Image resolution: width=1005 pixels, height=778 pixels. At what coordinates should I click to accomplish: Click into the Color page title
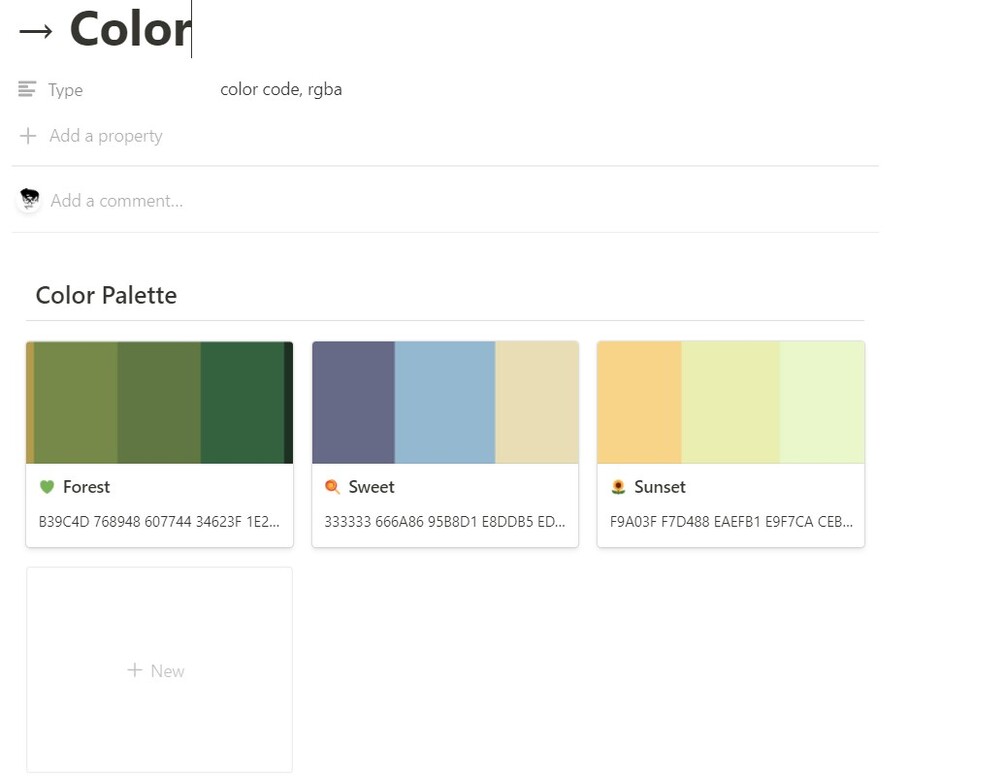tap(129, 30)
